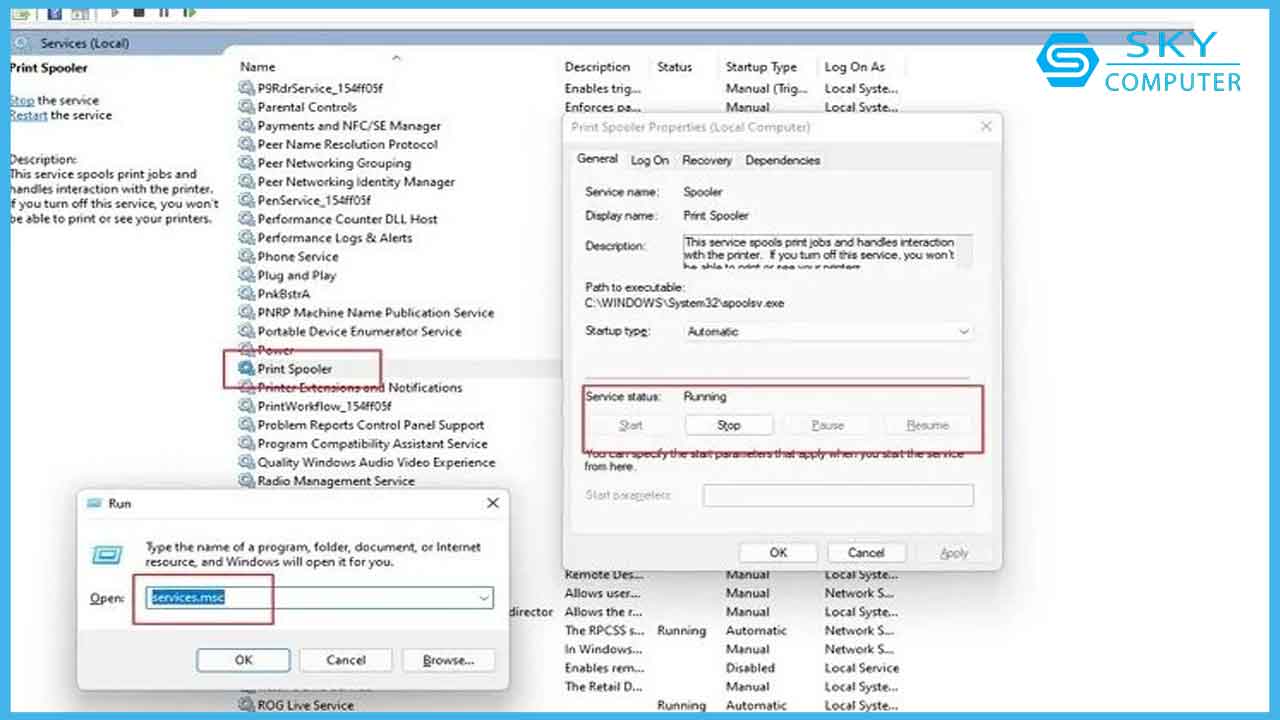Click the gear icon beside ROG Live Service
The image size is (1280, 720).
click(247, 705)
